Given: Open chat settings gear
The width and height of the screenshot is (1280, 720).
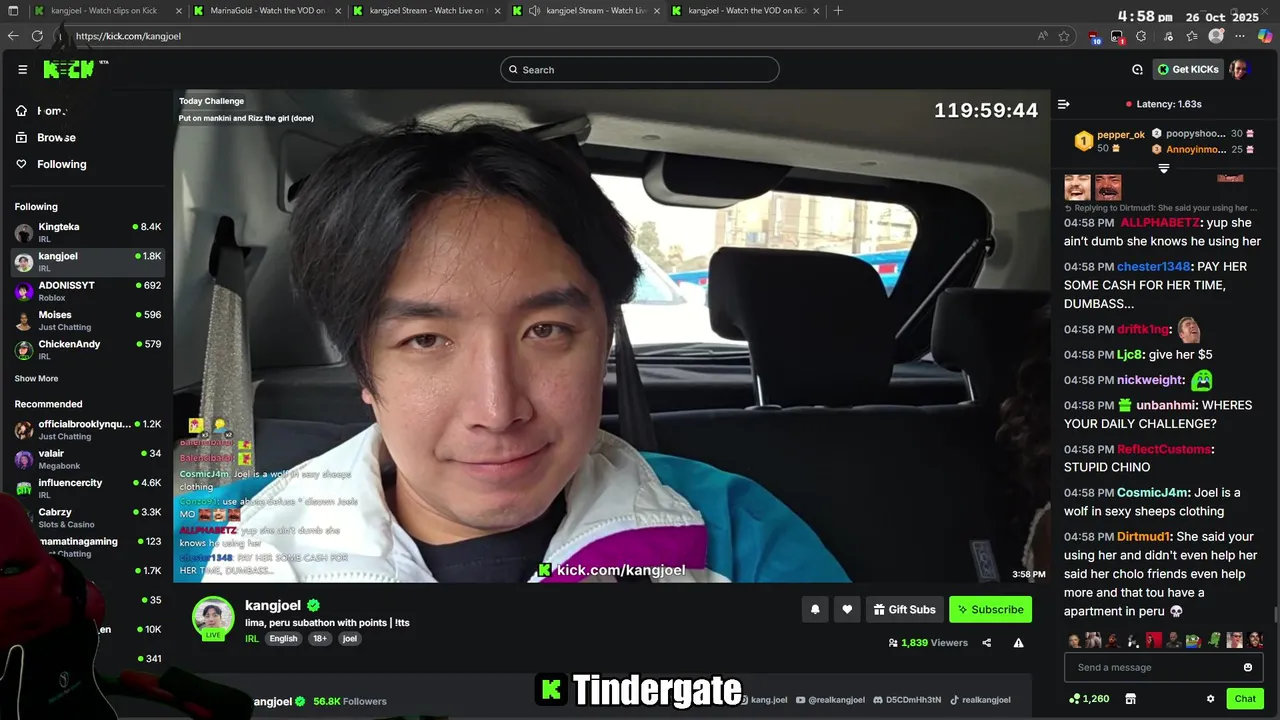Looking at the screenshot, I should [1210, 699].
